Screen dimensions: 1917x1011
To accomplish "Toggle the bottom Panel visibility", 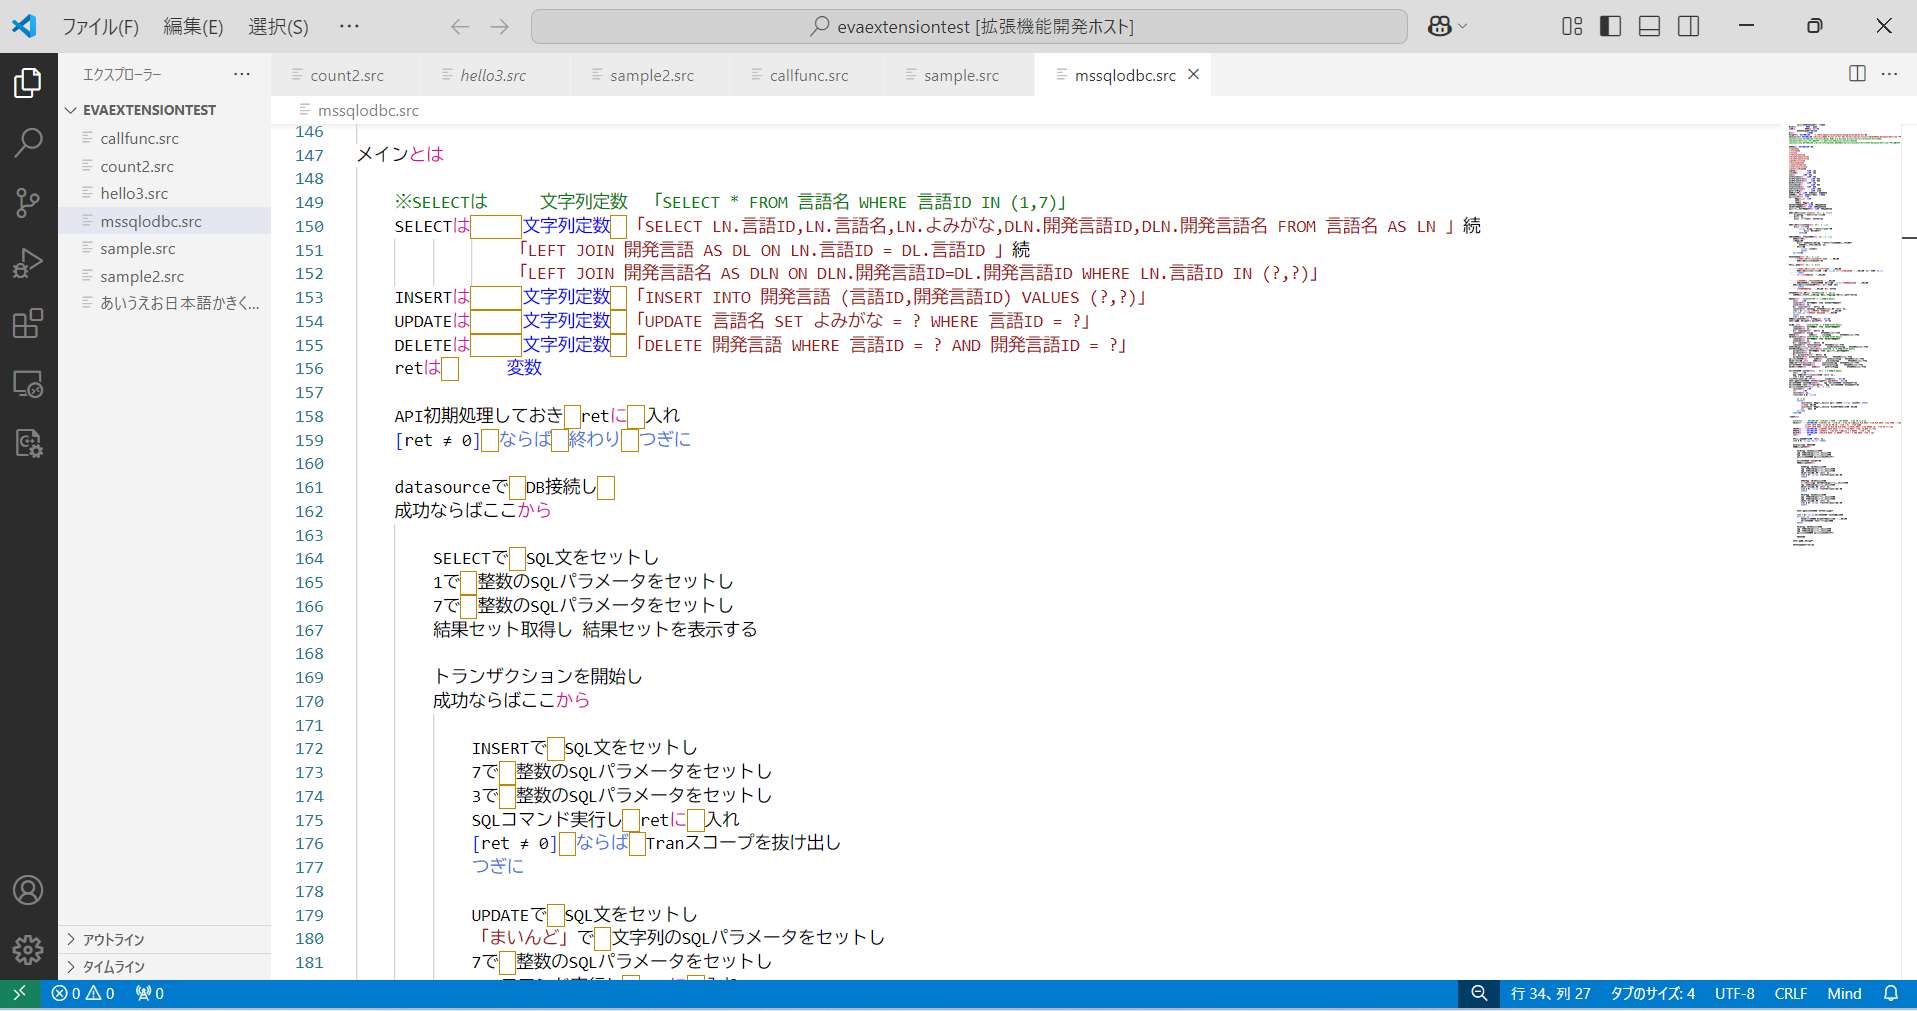I will (x=1648, y=25).
